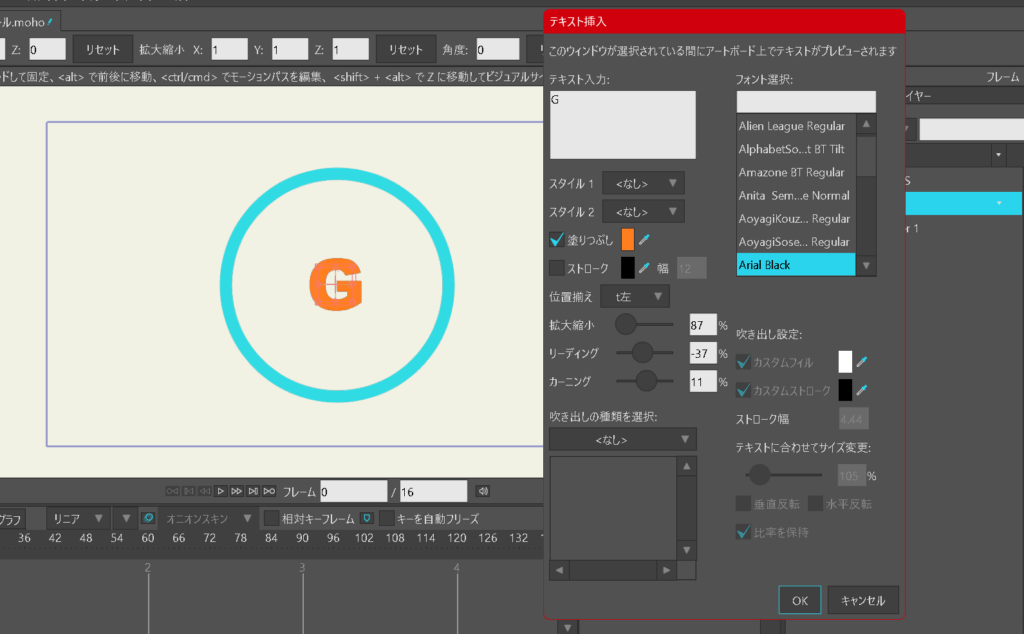Click the カスタムストローク eyedropper icon
The image size is (1024, 634).
click(x=862, y=390)
